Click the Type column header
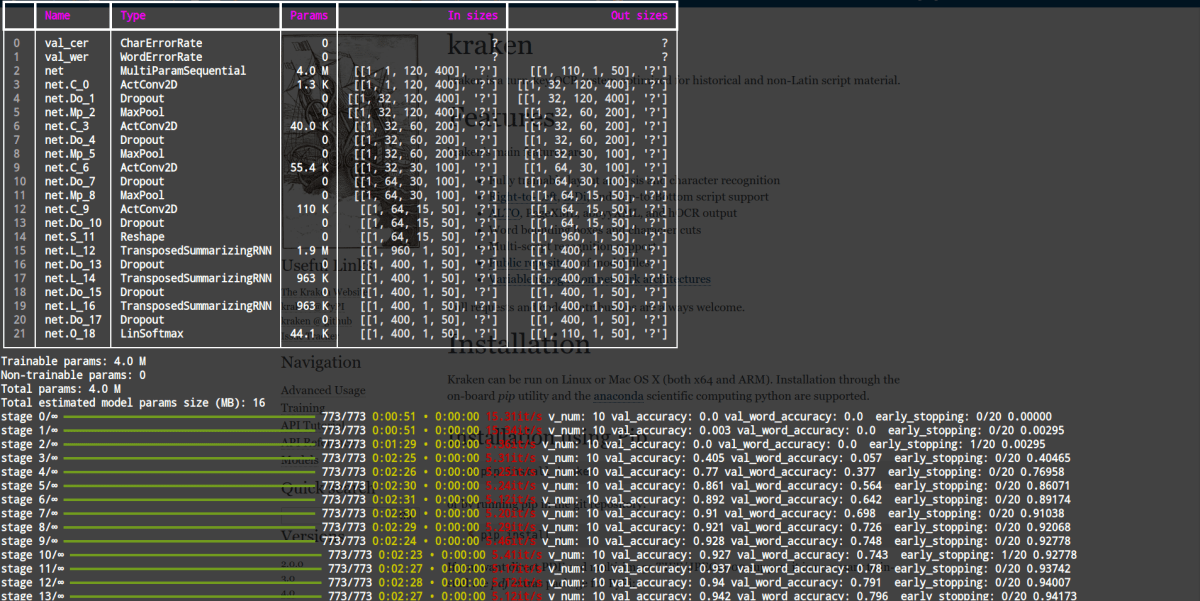1200x601 pixels. pos(133,16)
